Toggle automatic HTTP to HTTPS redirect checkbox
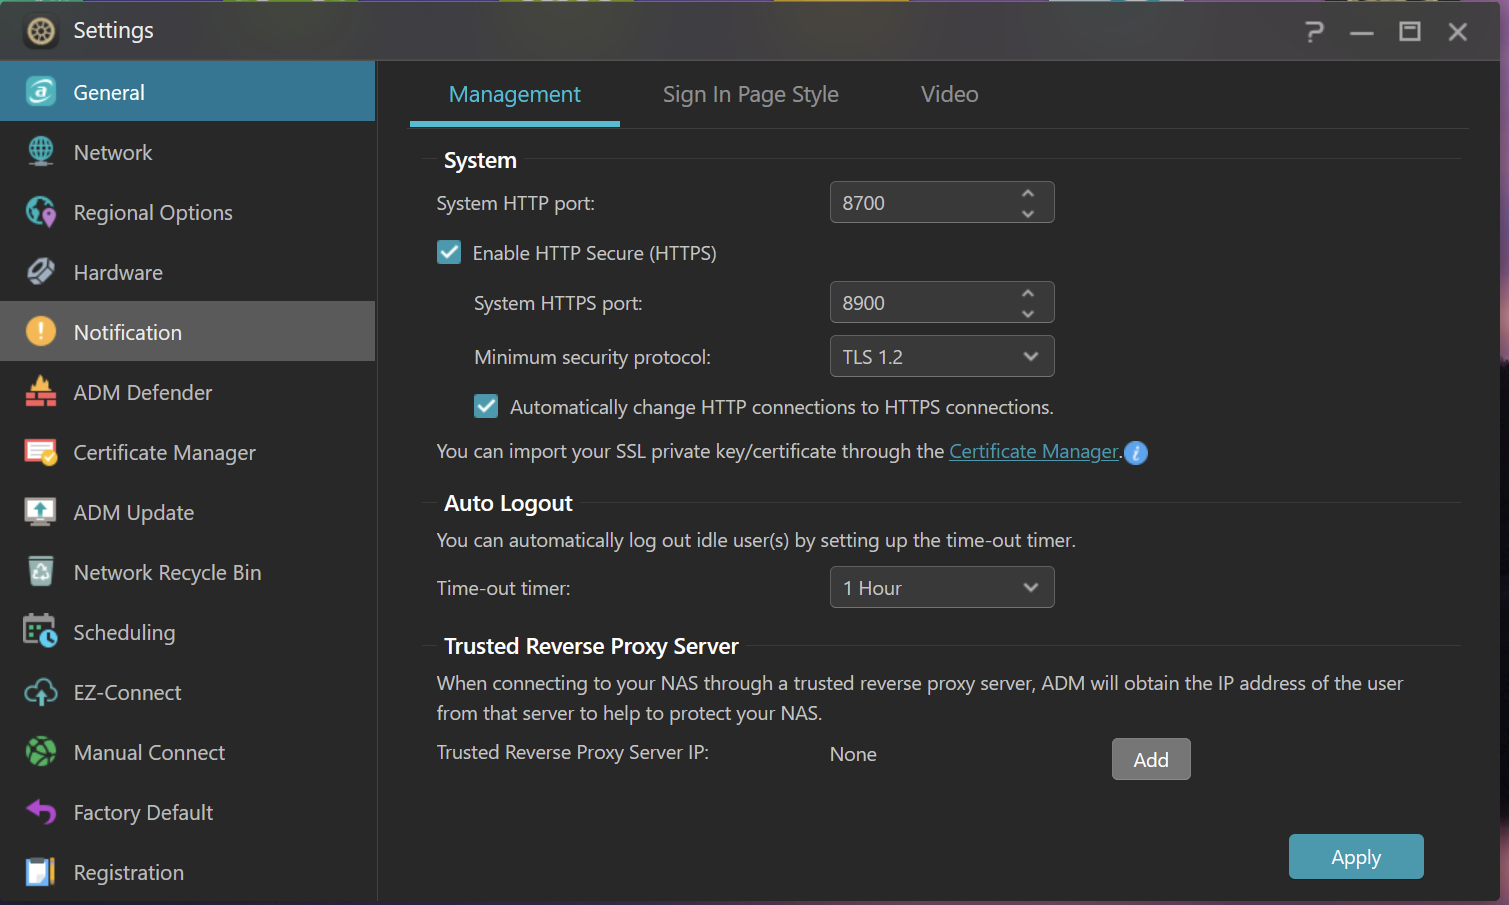Image resolution: width=1509 pixels, height=905 pixels. [486, 406]
